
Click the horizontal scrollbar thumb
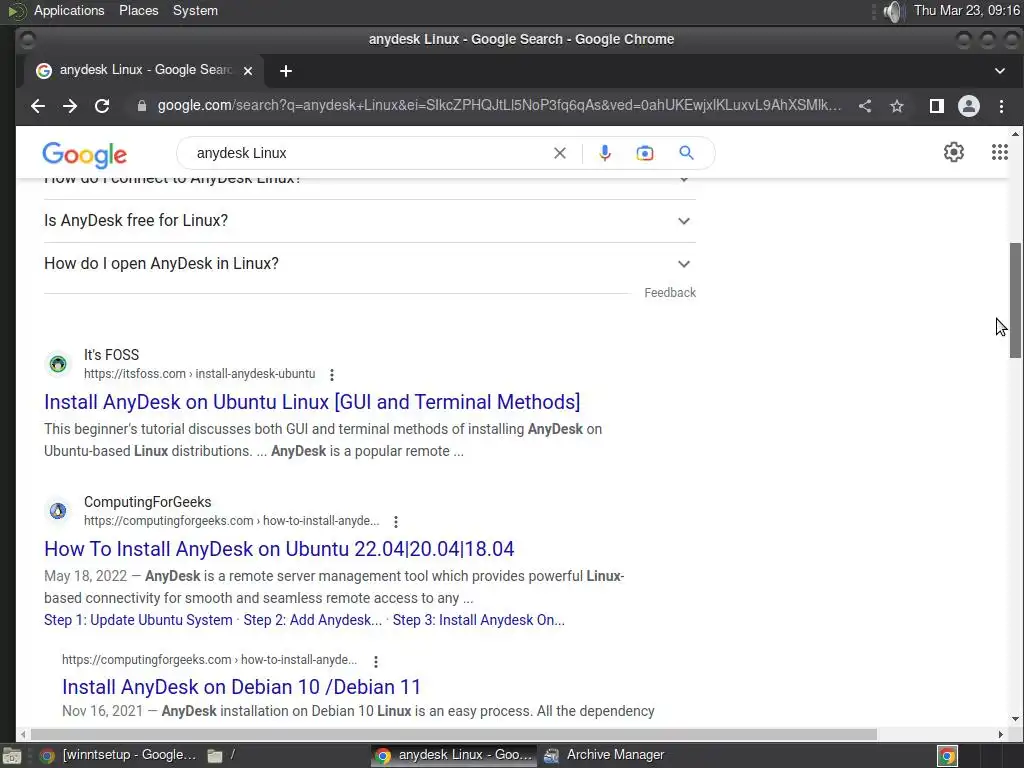[454, 734]
